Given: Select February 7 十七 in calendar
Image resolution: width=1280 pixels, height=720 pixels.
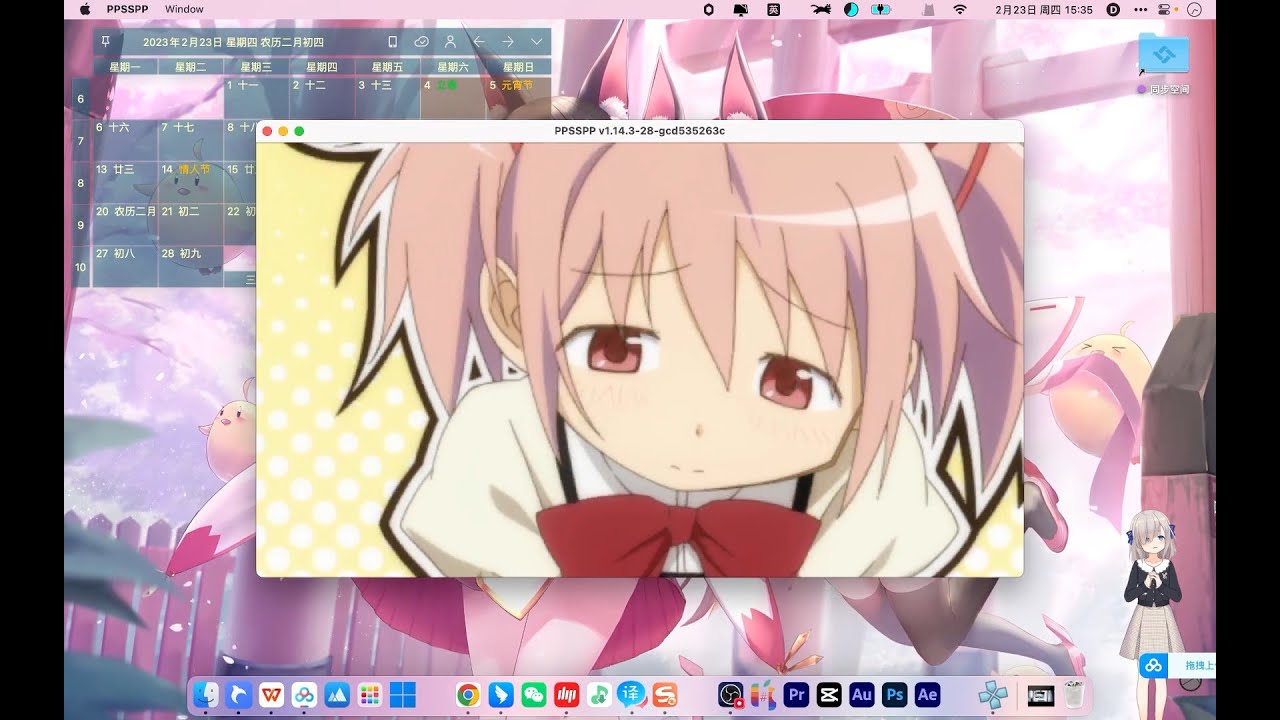Looking at the screenshot, I should click(x=191, y=140).
